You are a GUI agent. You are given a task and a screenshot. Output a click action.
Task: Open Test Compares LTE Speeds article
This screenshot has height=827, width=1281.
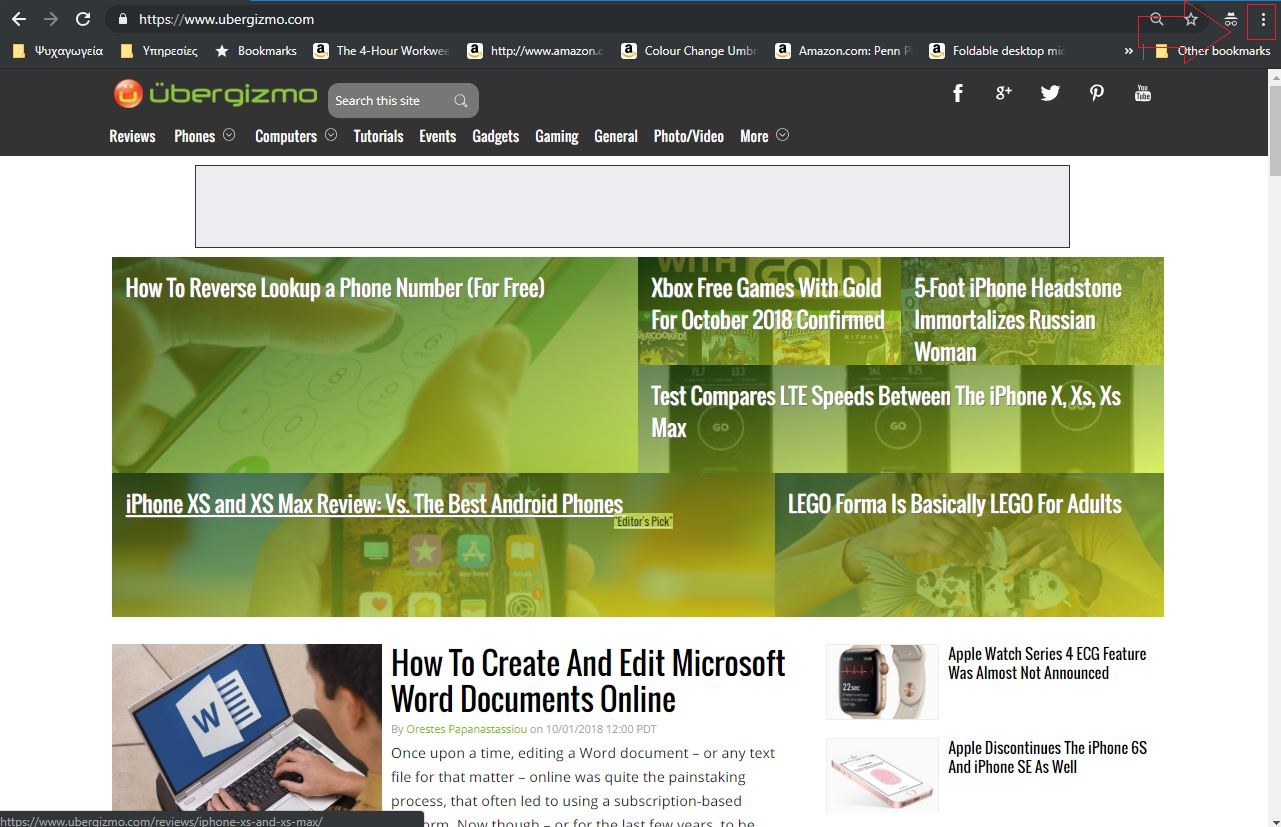click(x=886, y=412)
